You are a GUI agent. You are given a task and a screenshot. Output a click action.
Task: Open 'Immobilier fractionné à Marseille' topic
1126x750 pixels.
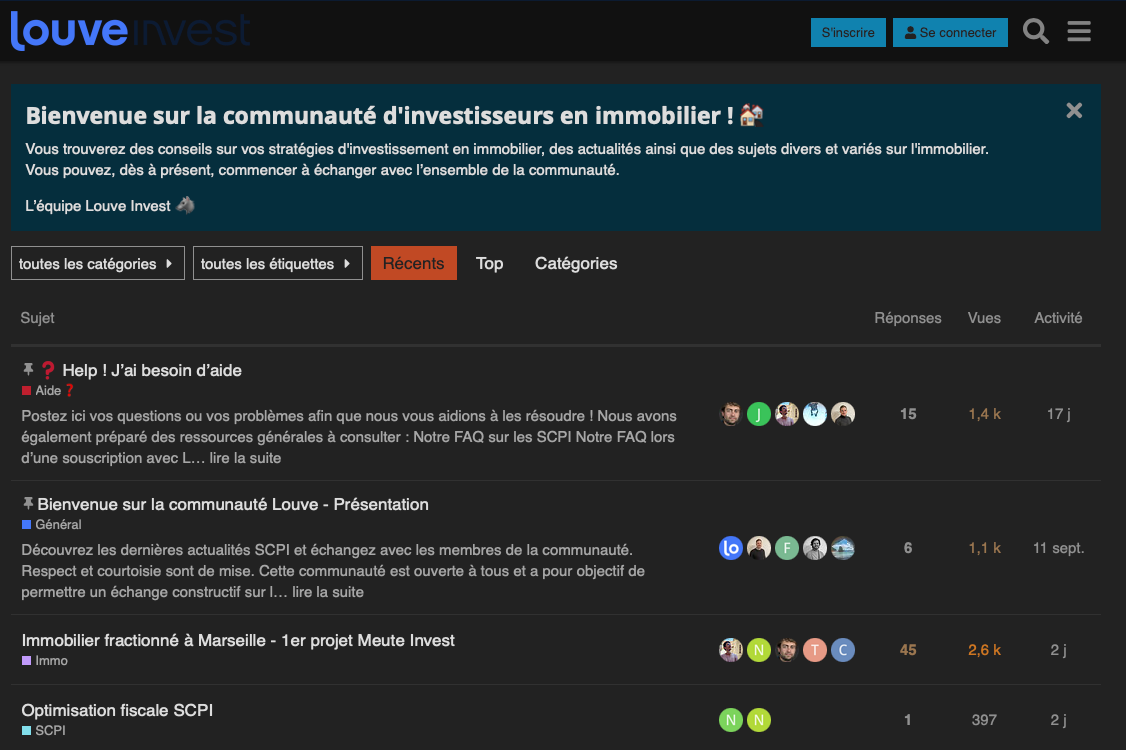pos(238,640)
